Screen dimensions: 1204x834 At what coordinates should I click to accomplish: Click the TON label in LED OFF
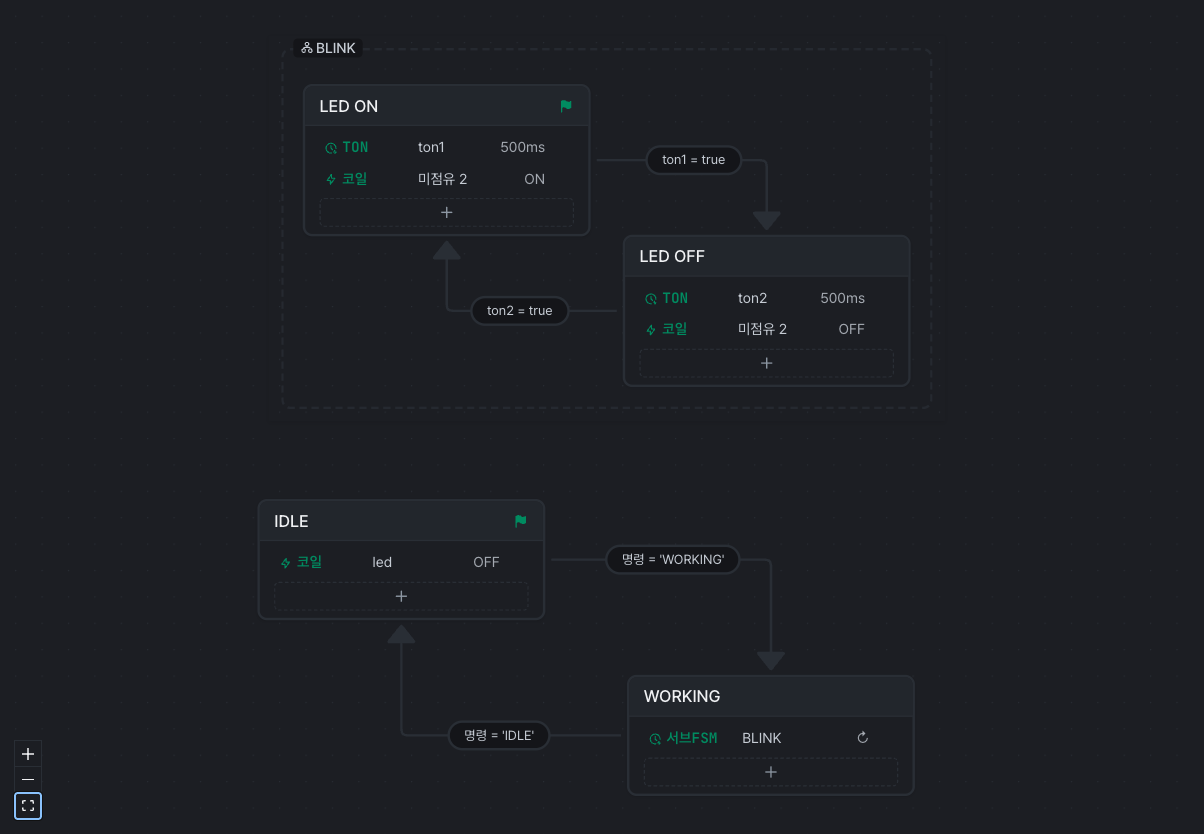[675, 298]
